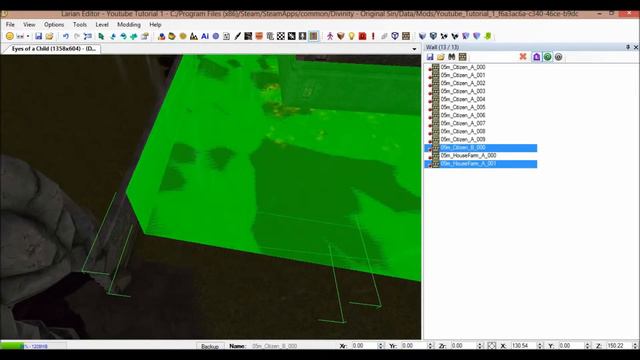Undo the last action
Screen dimensions: 640x360
tap(66, 36)
